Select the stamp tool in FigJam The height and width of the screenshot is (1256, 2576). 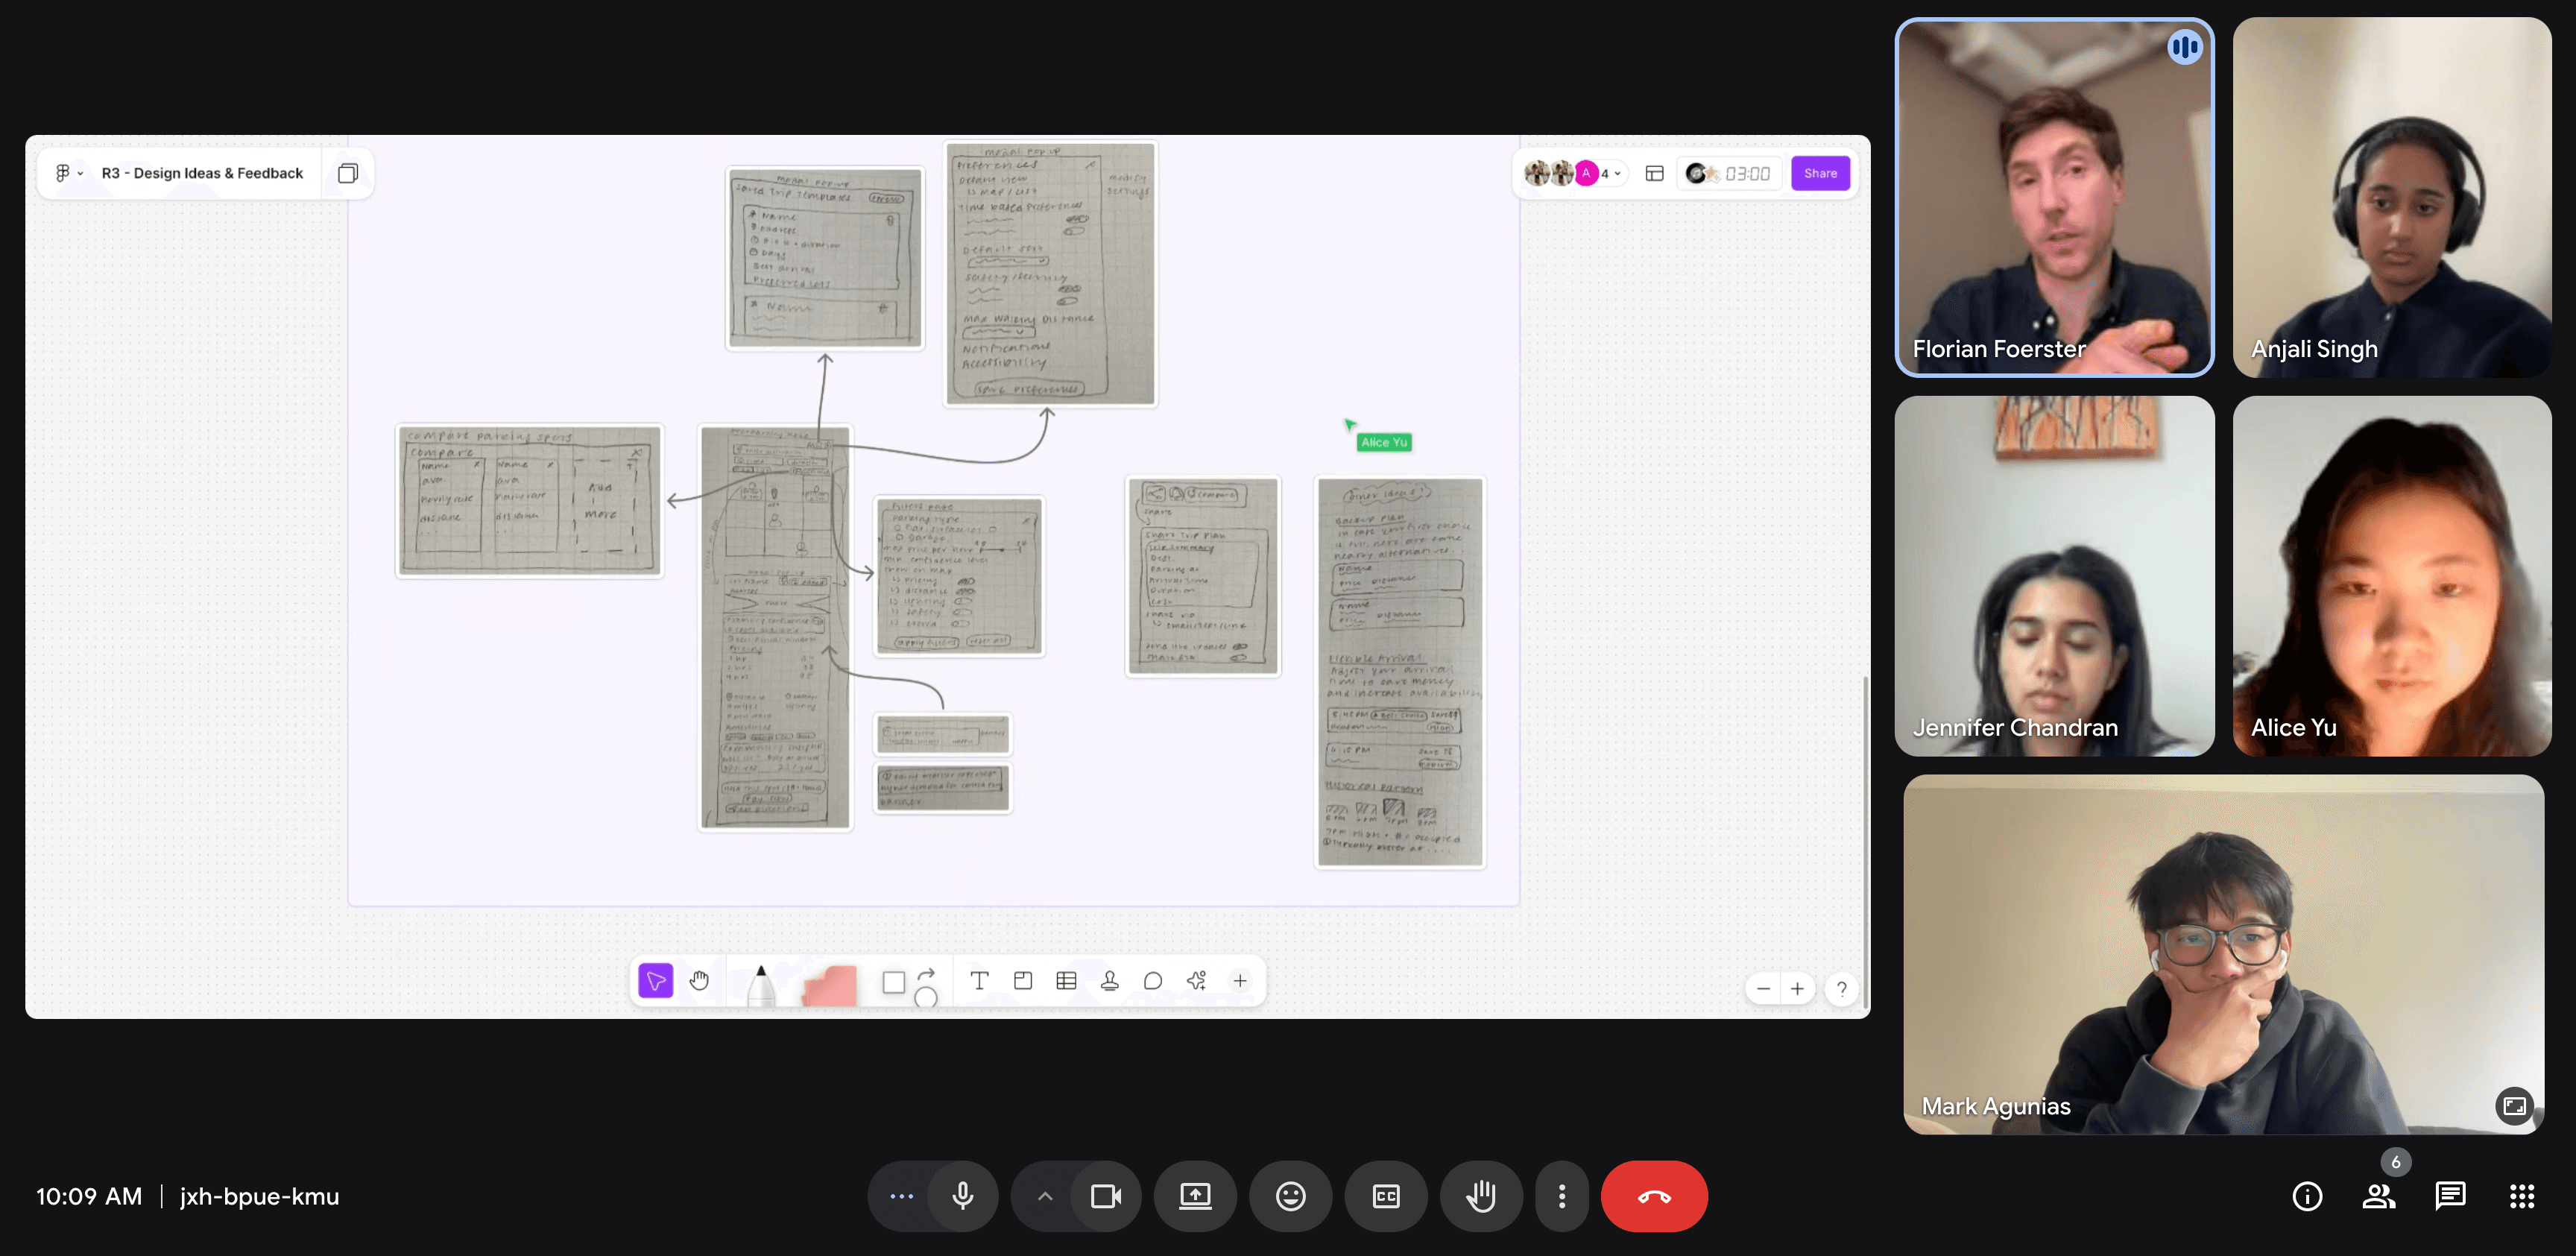1109,981
